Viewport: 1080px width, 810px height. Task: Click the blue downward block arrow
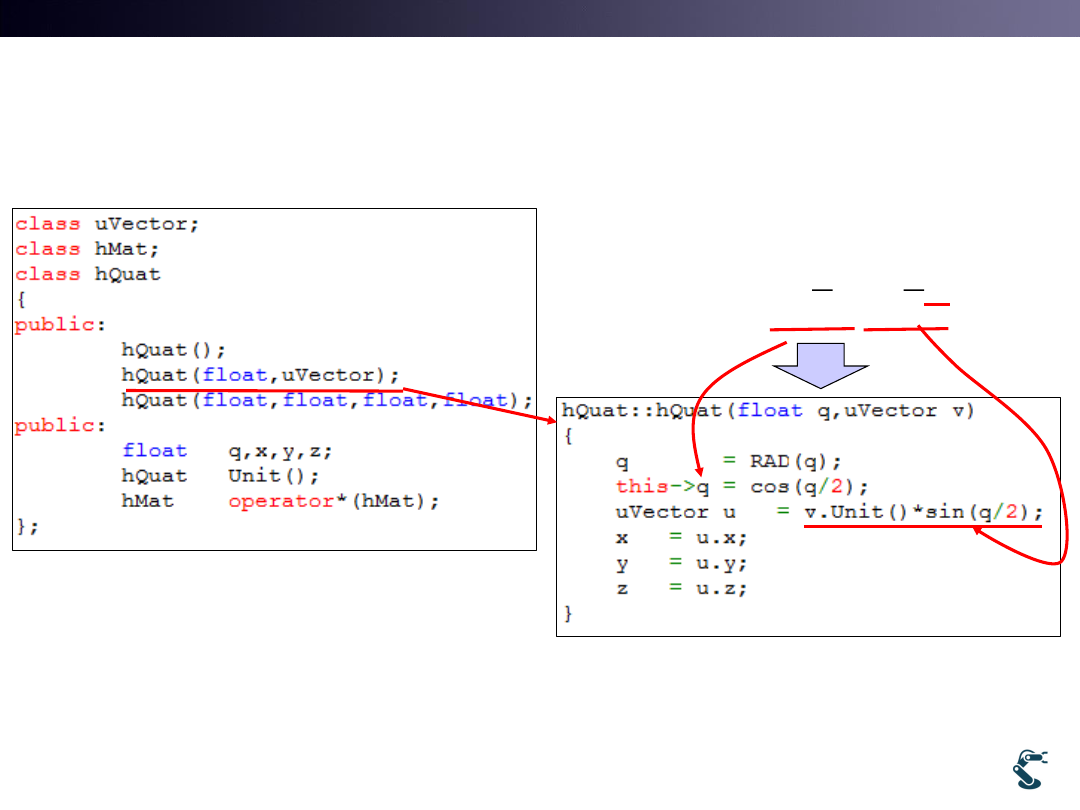click(x=821, y=363)
